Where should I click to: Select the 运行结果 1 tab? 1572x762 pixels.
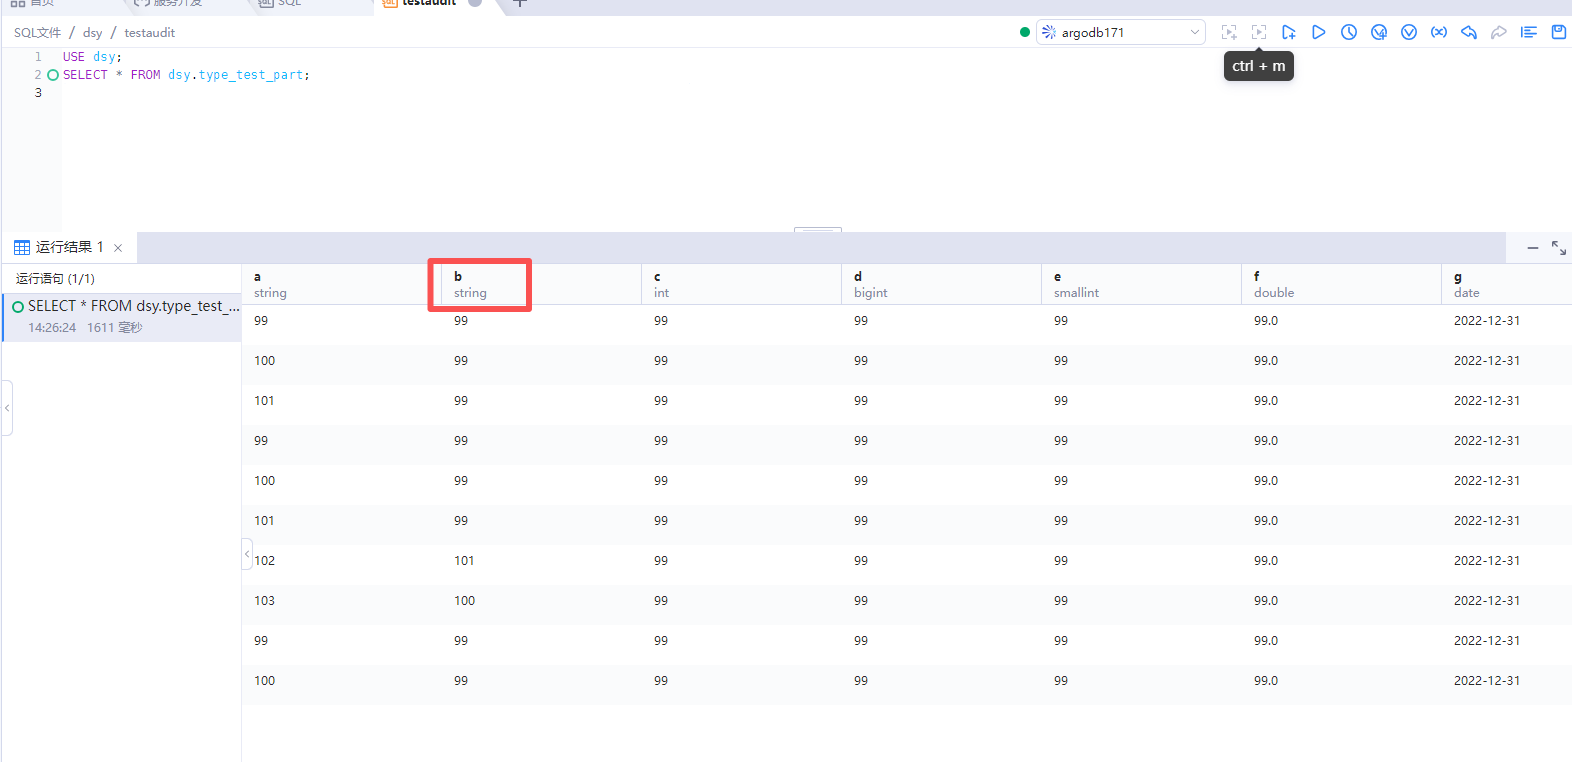point(60,247)
